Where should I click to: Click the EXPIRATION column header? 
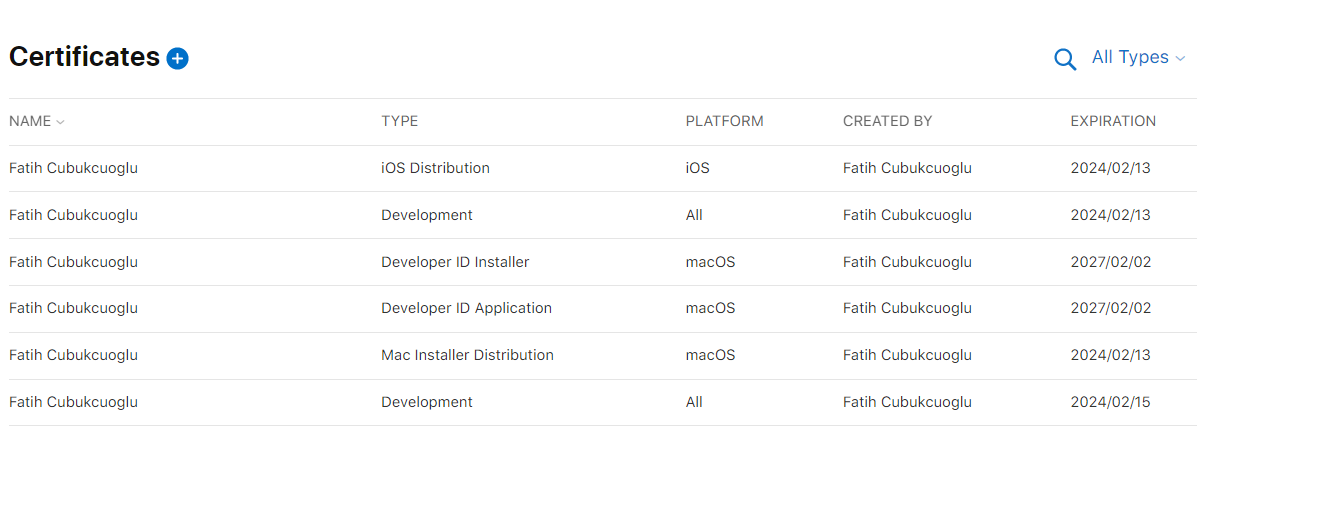pos(1113,121)
